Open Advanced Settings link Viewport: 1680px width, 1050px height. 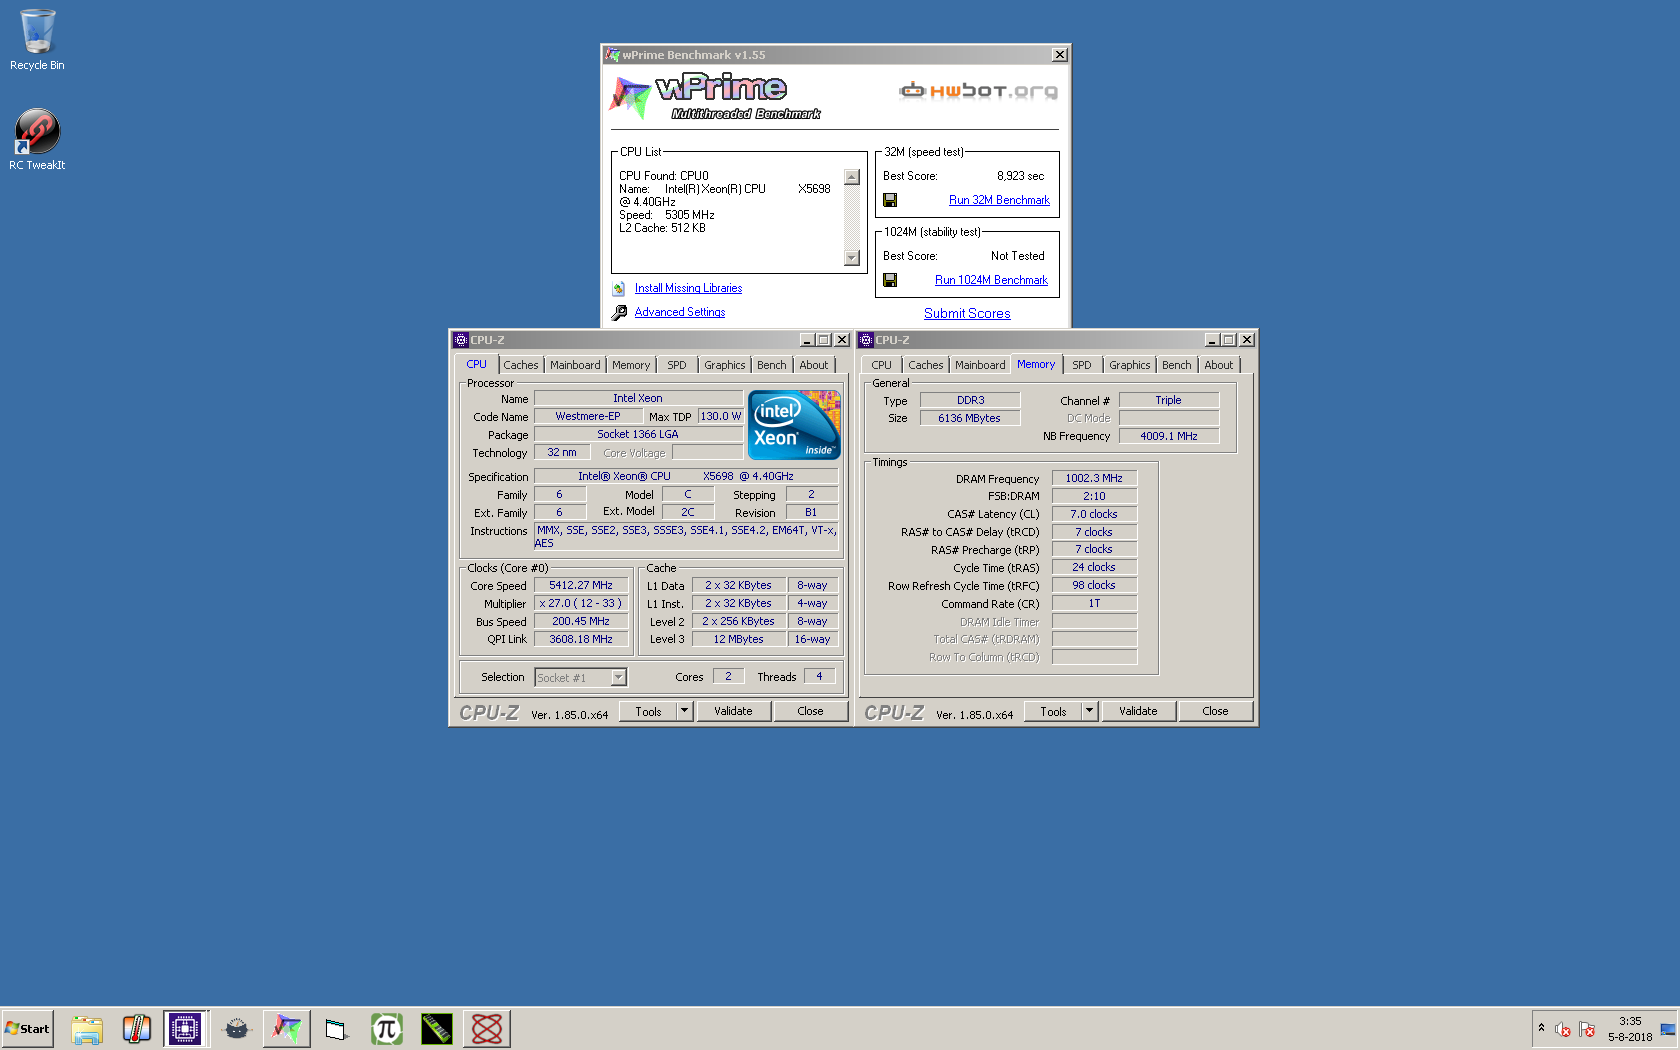coord(680,312)
